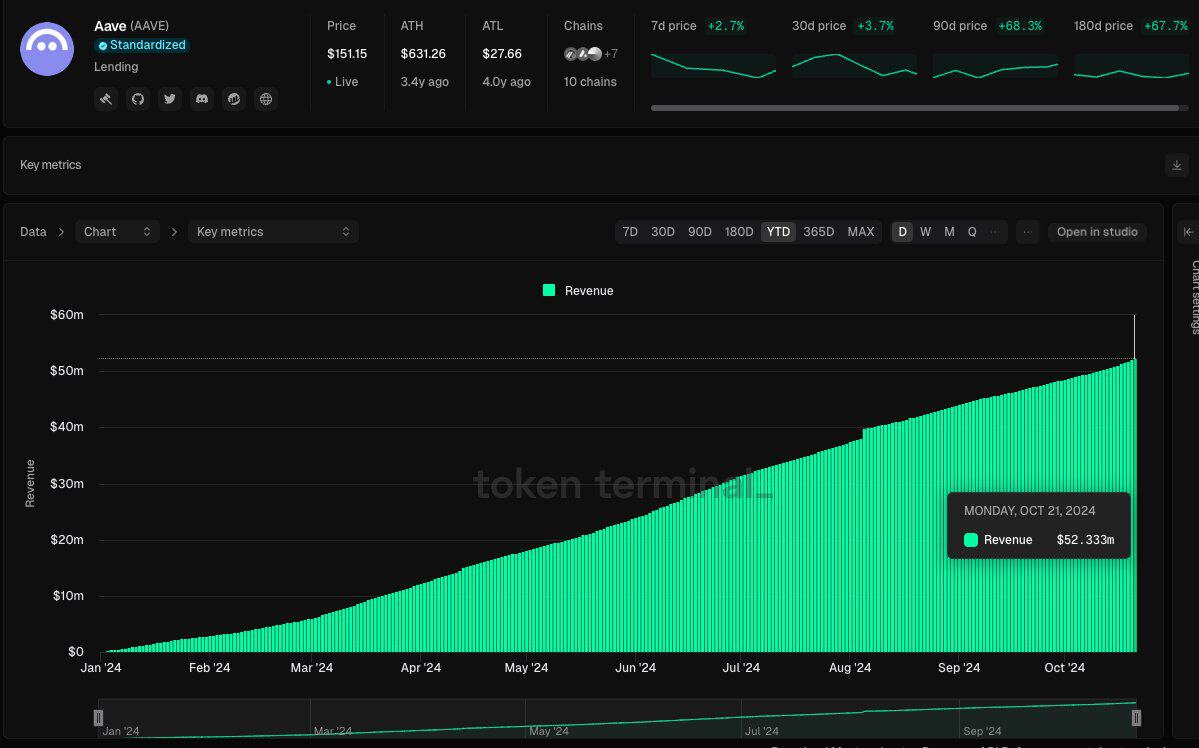This screenshot has height=748, width=1199.
Task: Click the horizontal scrollbar under price trends
Action: point(914,108)
